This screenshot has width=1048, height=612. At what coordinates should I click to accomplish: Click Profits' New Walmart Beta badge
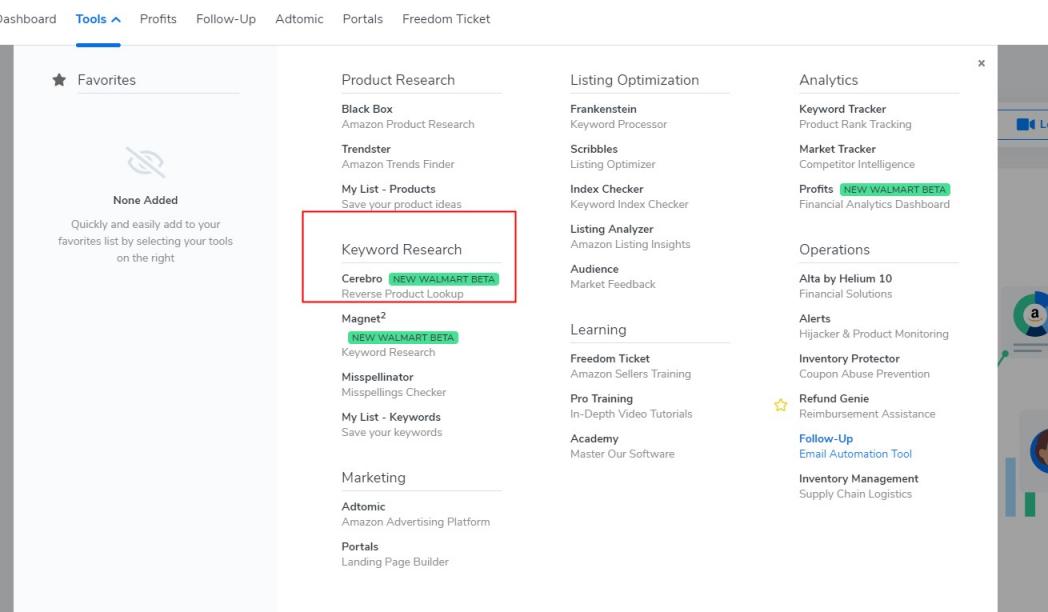(894, 190)
